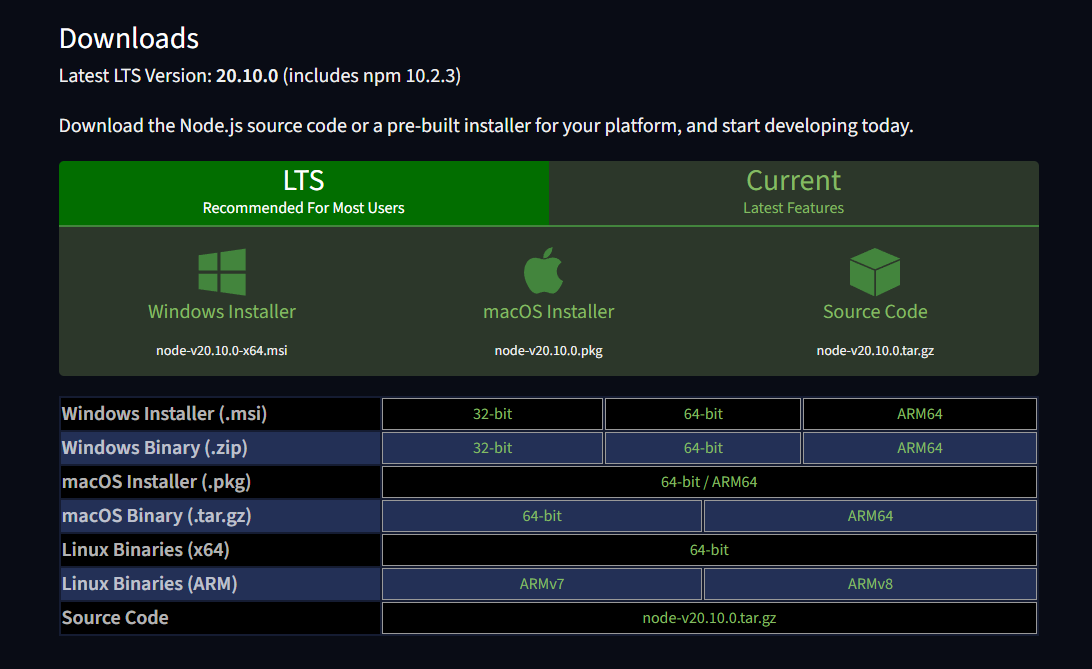Download node-v20.10.0-x64.msi file
This screenshot has width=1092, height=669.
(x=221, y=350)
